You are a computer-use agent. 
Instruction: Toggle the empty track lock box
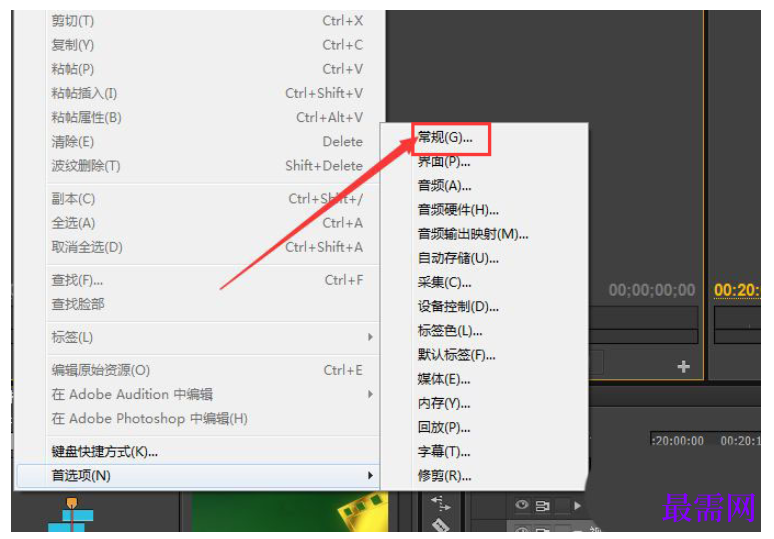(x=561, y=505)
